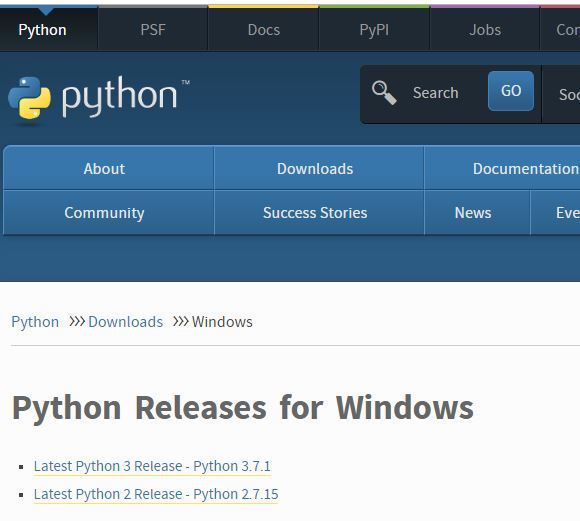Click the Python breadcrumb link
Image resolution: width=580 pixels, height=521 pixels.
[35, 322]
